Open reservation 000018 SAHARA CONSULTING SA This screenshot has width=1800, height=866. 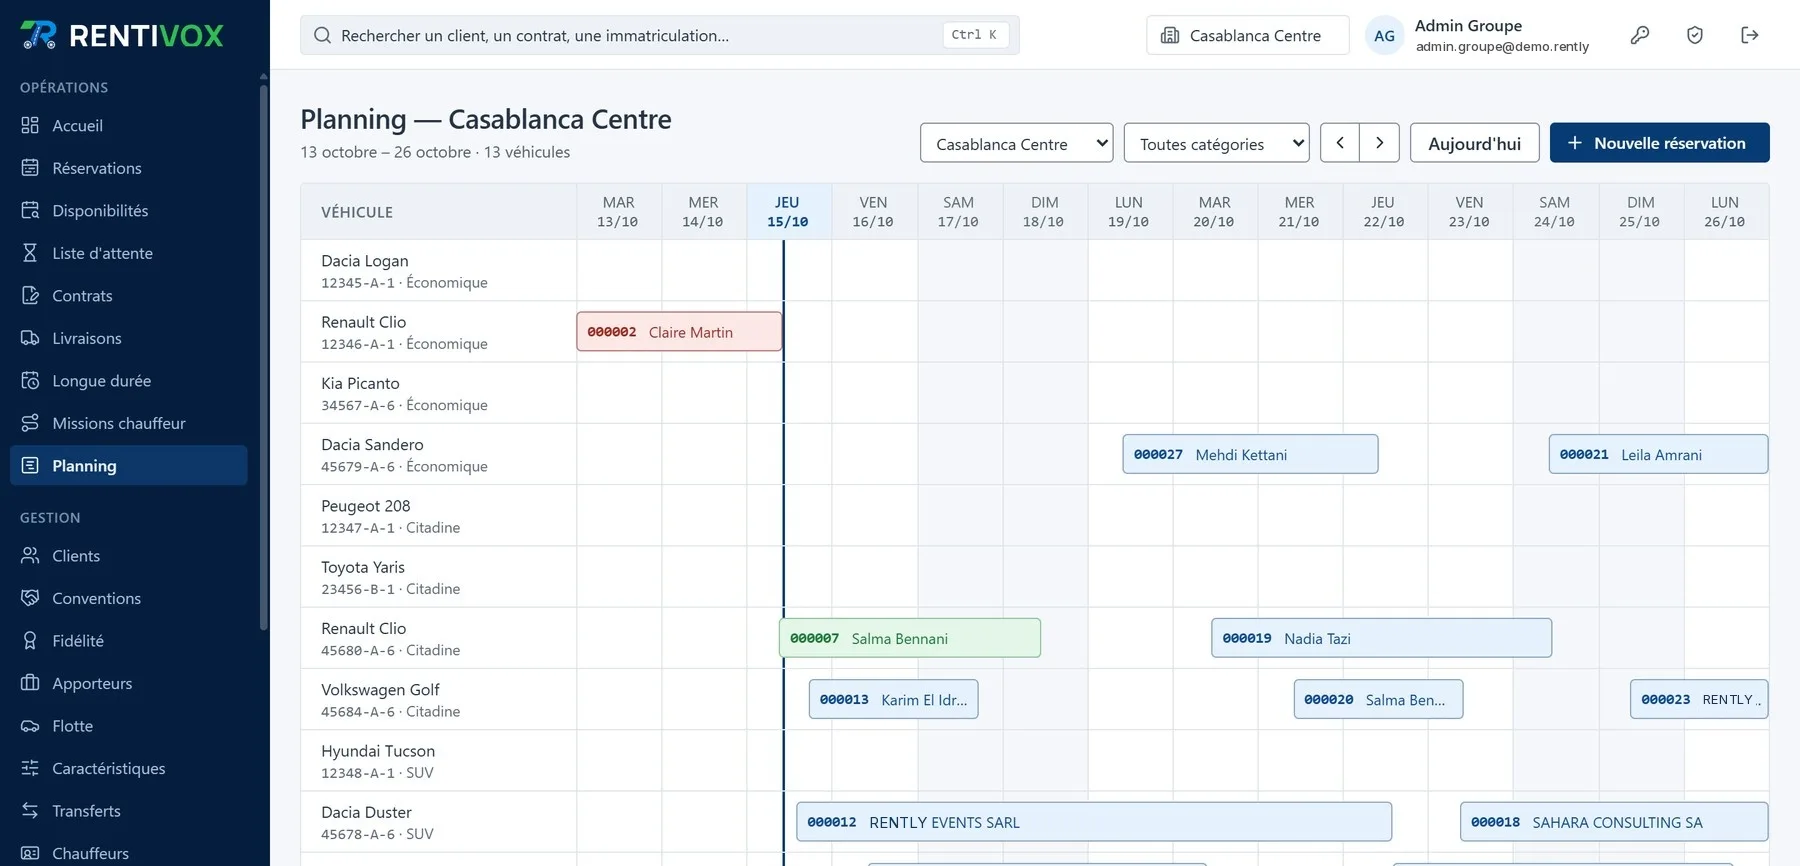coord(1614,822)
